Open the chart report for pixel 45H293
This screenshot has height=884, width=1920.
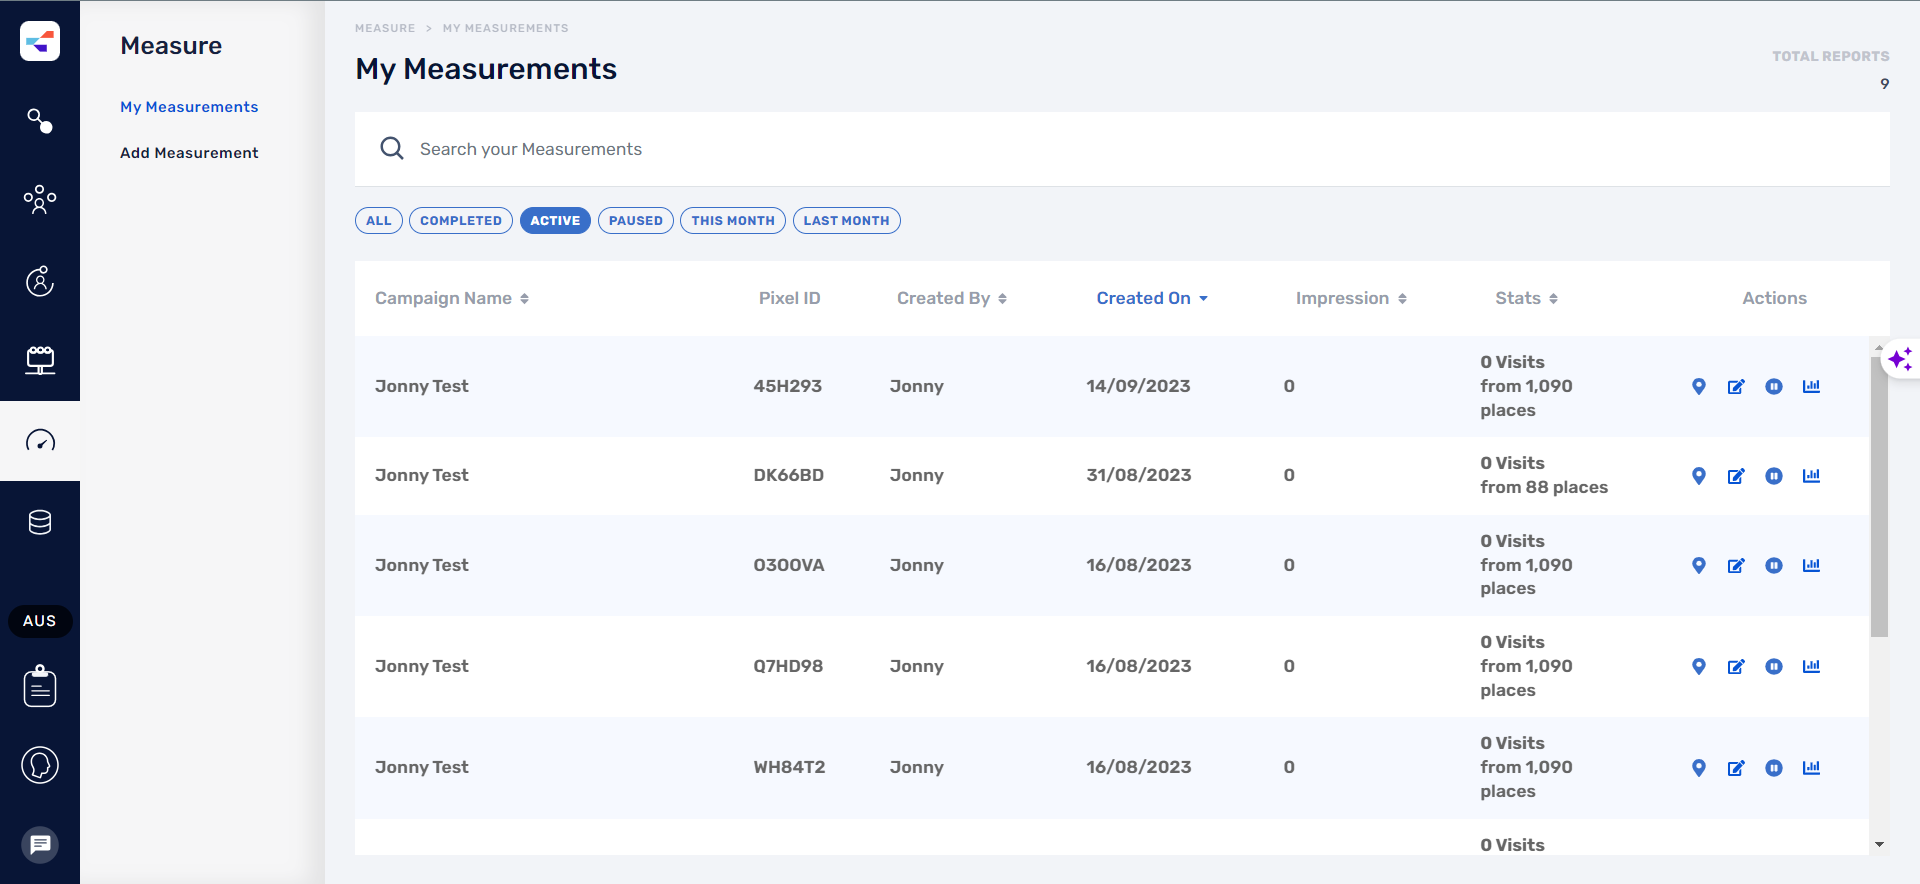1811,387
